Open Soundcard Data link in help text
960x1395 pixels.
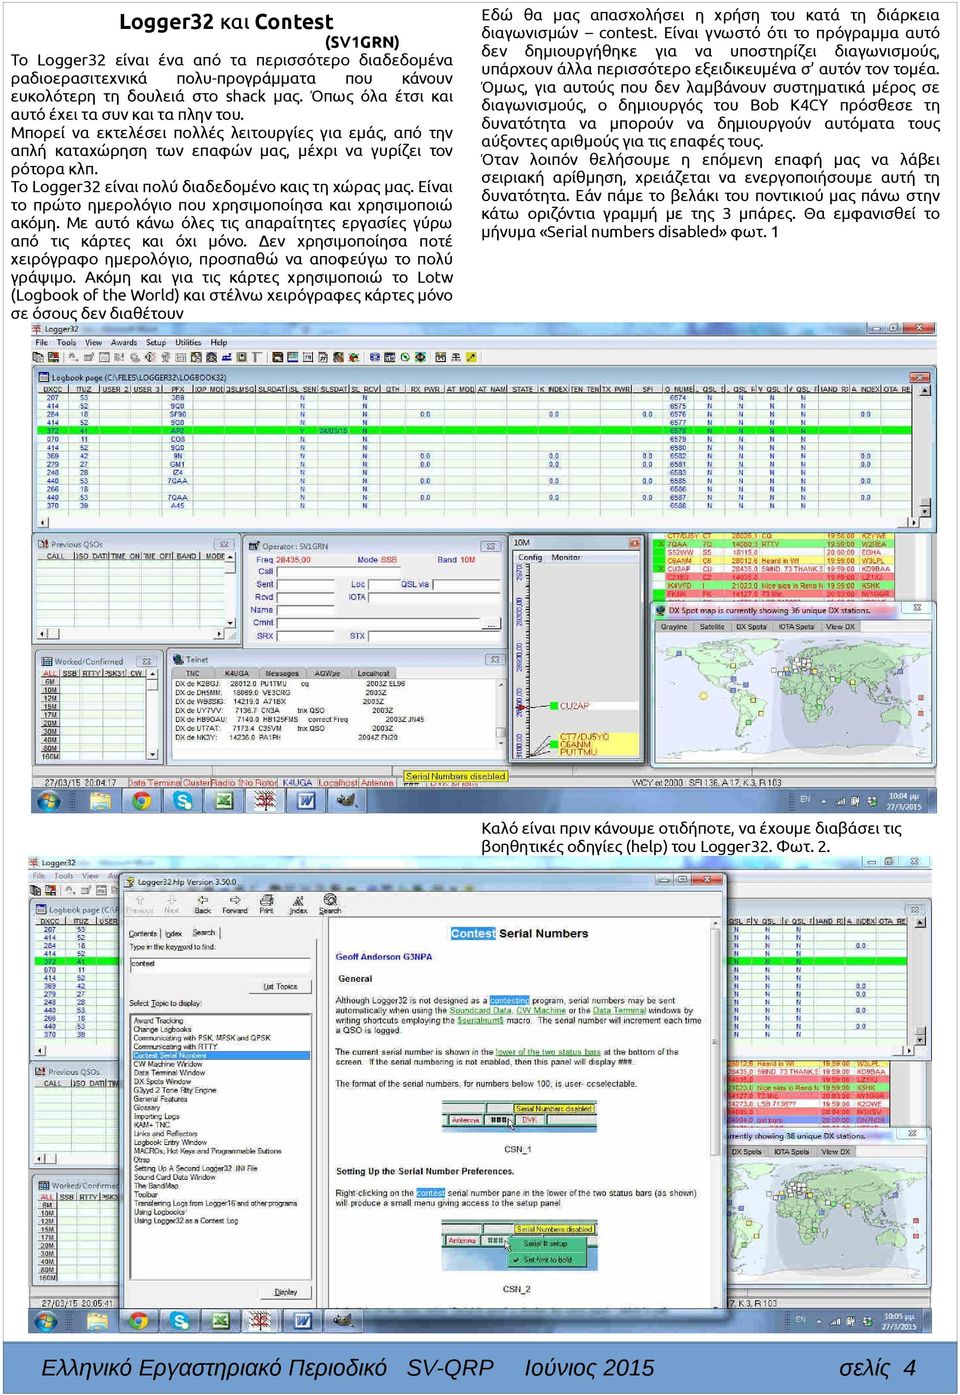[x=480, y=1010]
